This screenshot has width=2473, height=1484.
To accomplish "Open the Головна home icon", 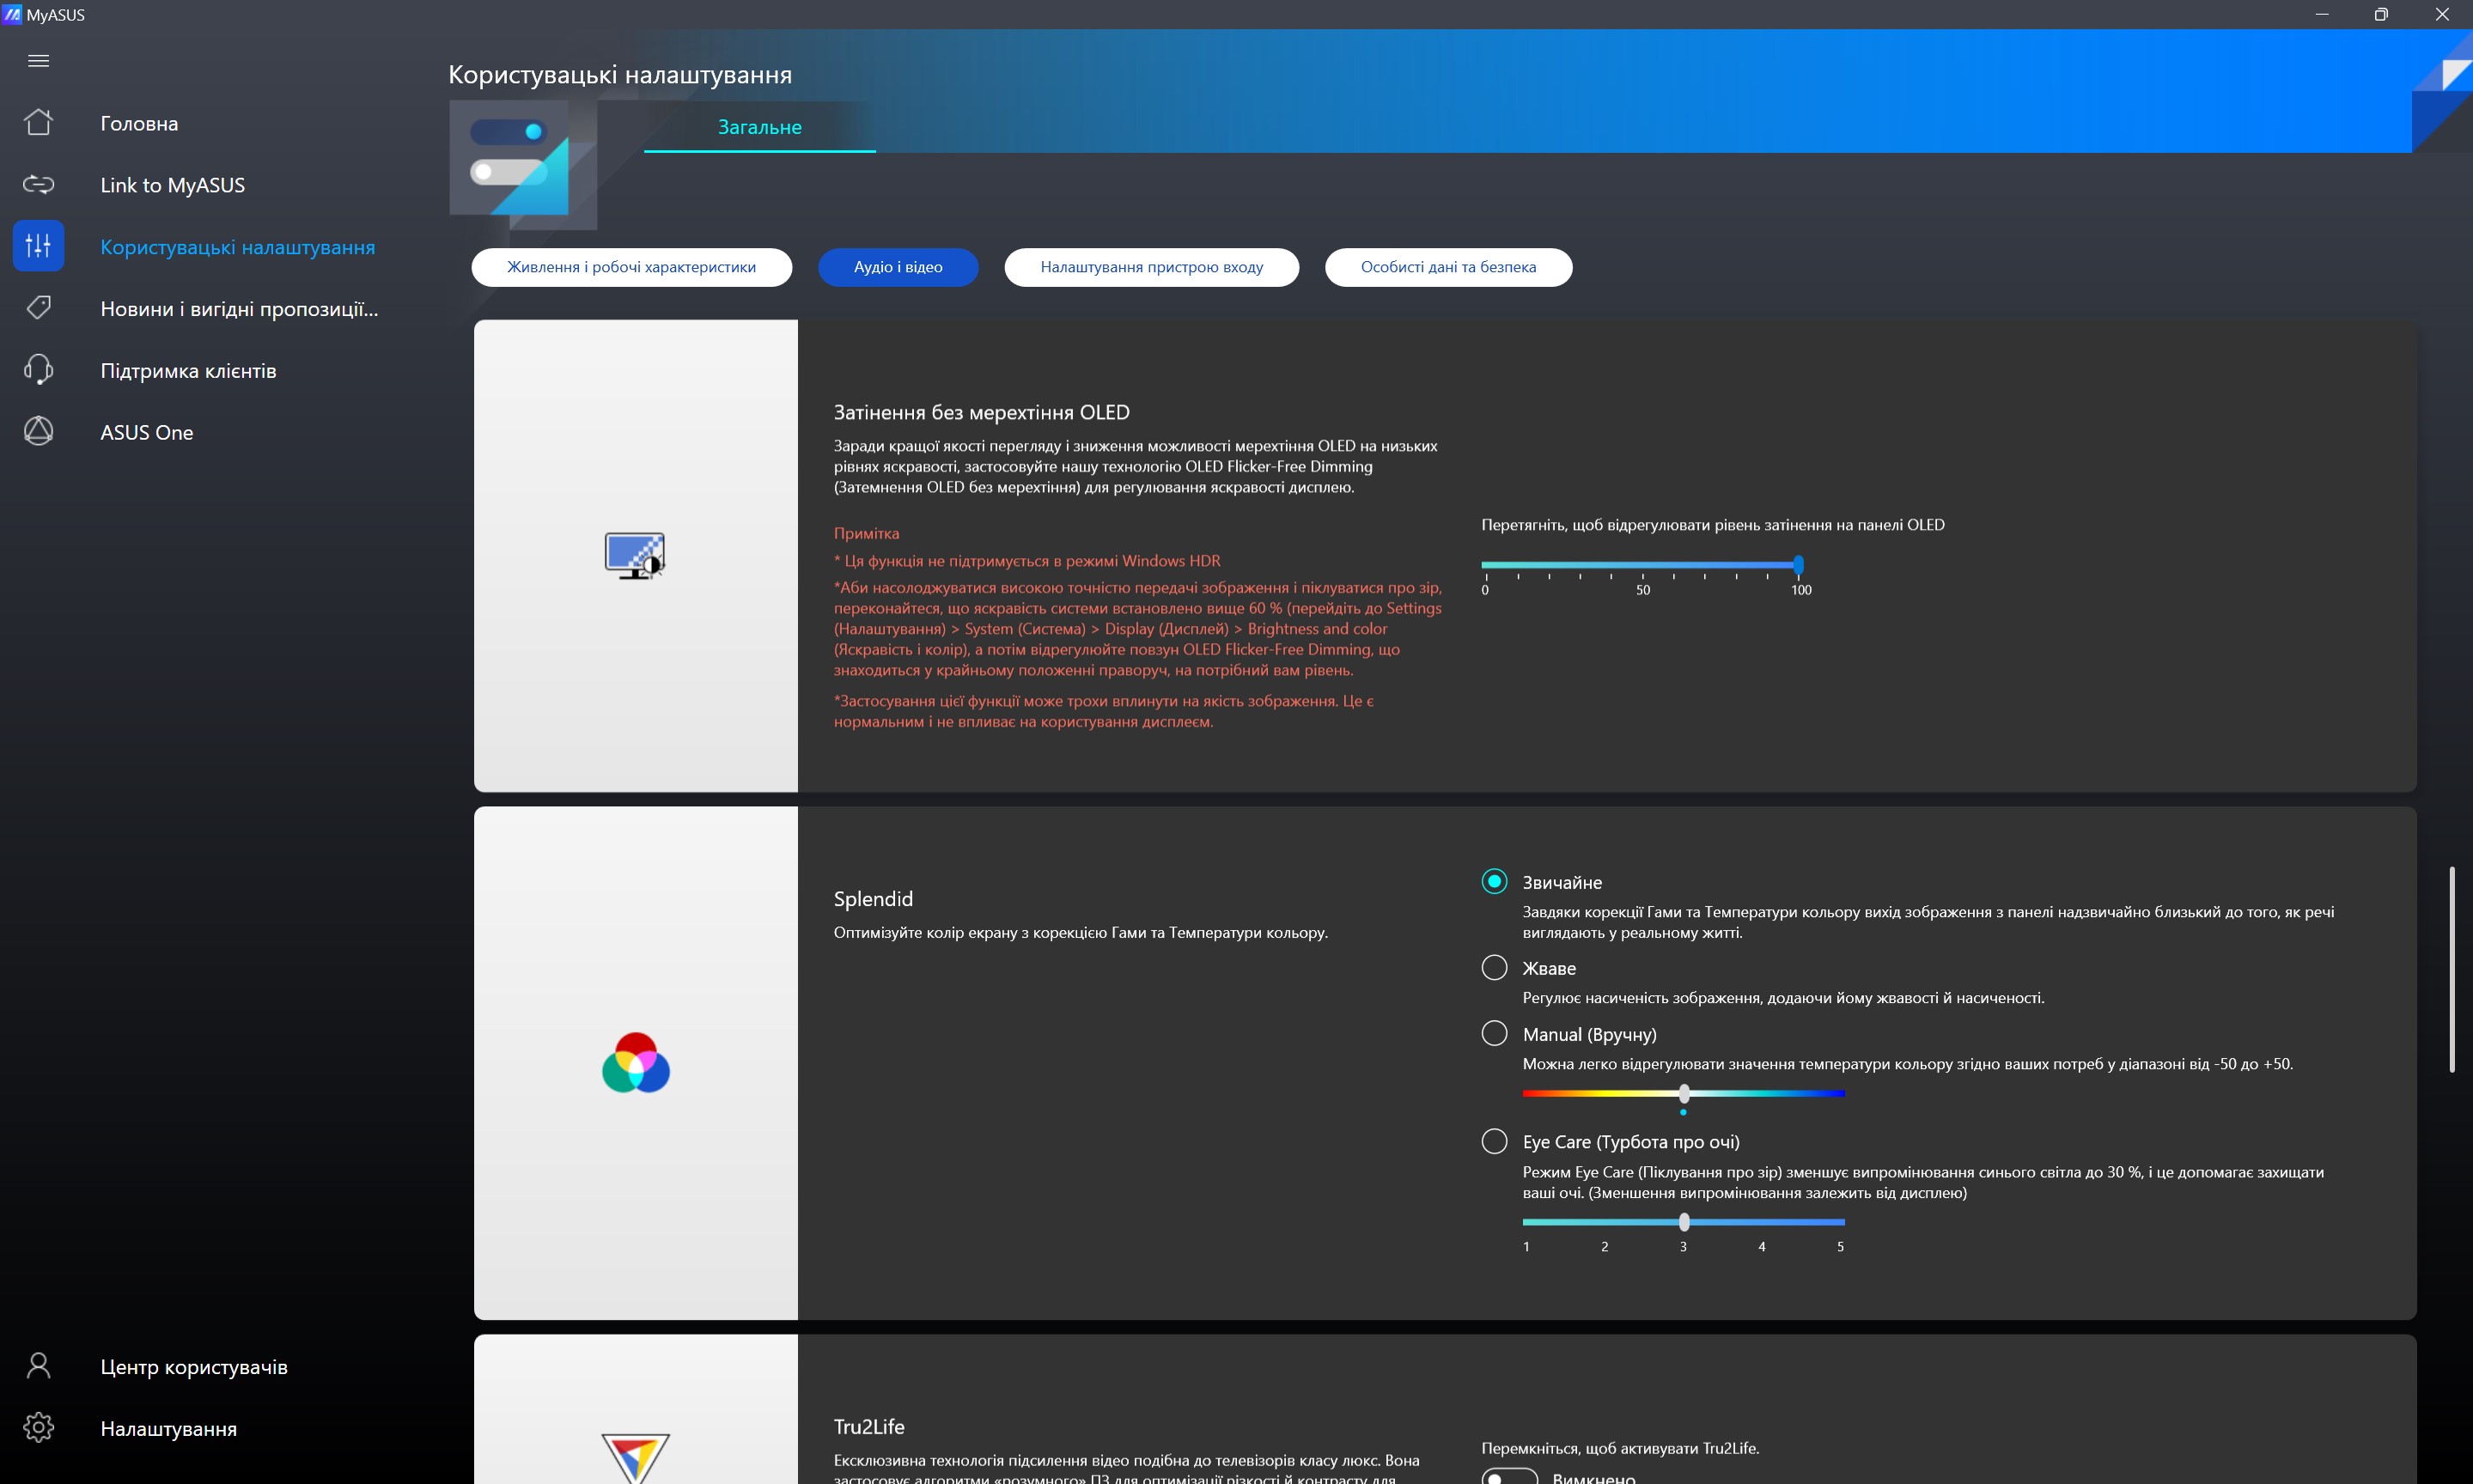I will 38,122.
